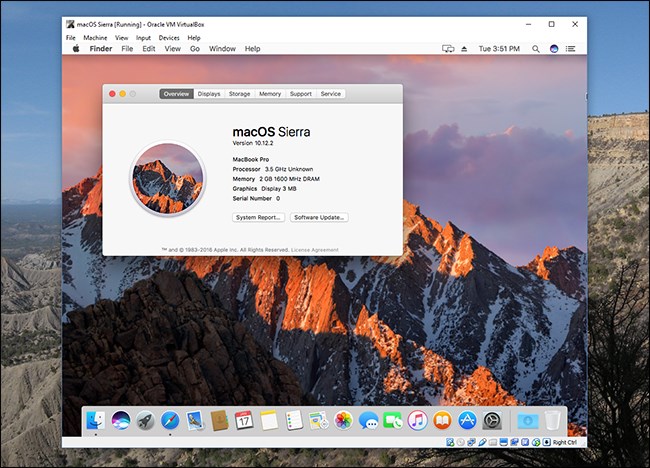The height and width of the screenshot is (468, 650).
Task: Open Finder from the Dock
Action: tap(96, 420)
